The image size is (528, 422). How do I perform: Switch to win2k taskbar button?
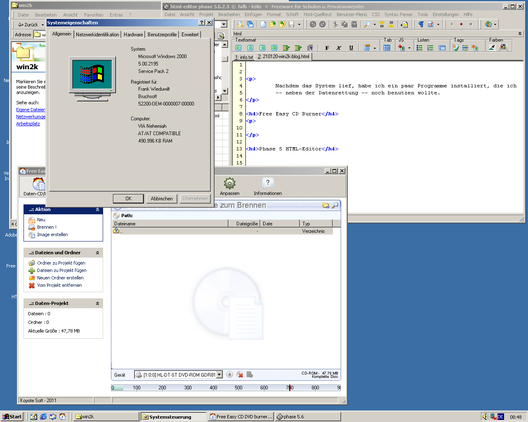105,417
